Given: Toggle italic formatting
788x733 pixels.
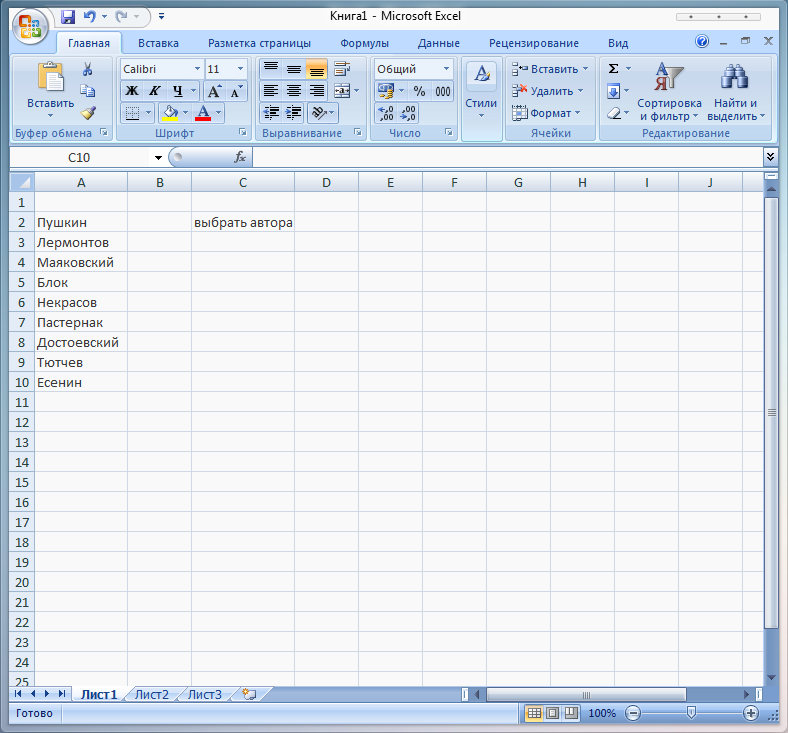Looking at the screenshot, I should [x=154, y=91].
